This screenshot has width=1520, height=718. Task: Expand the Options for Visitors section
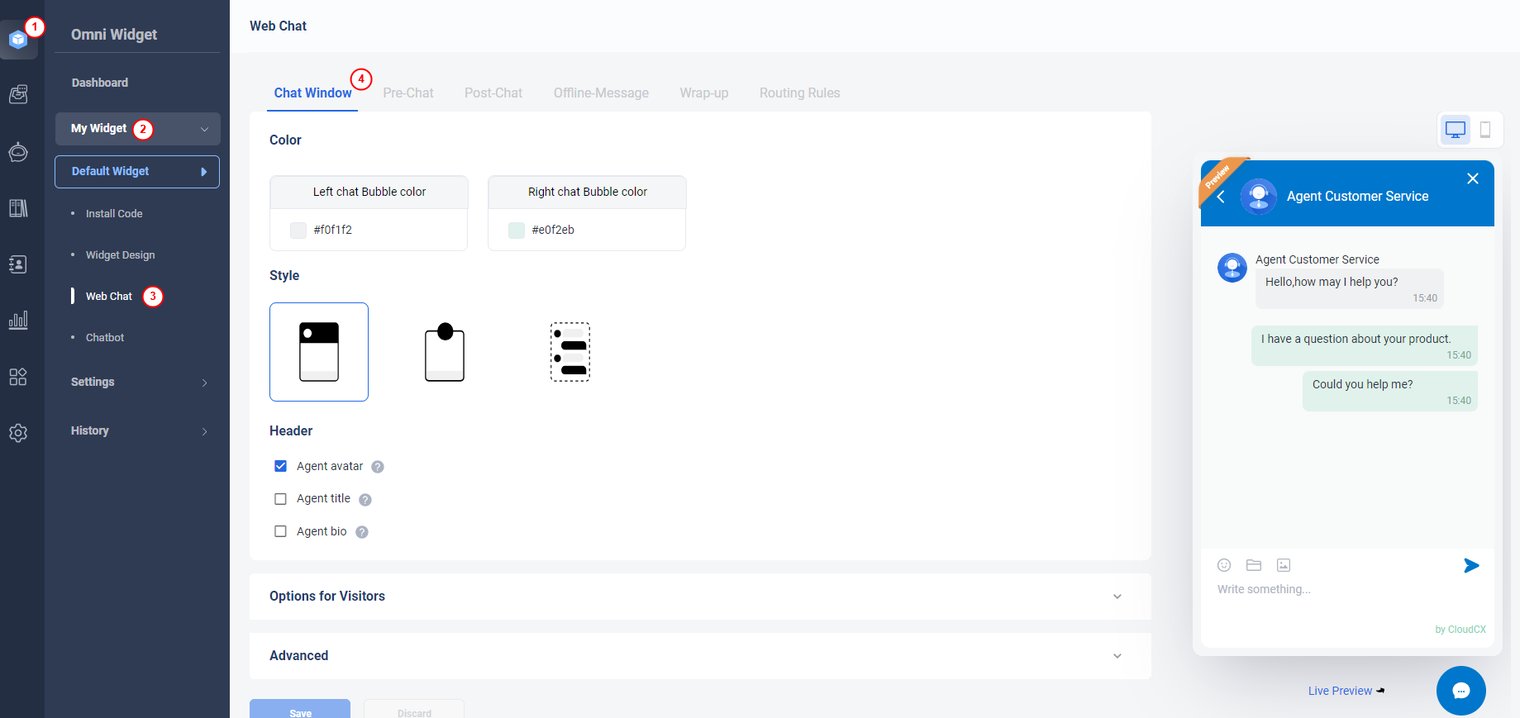click(x=700, y=596)
